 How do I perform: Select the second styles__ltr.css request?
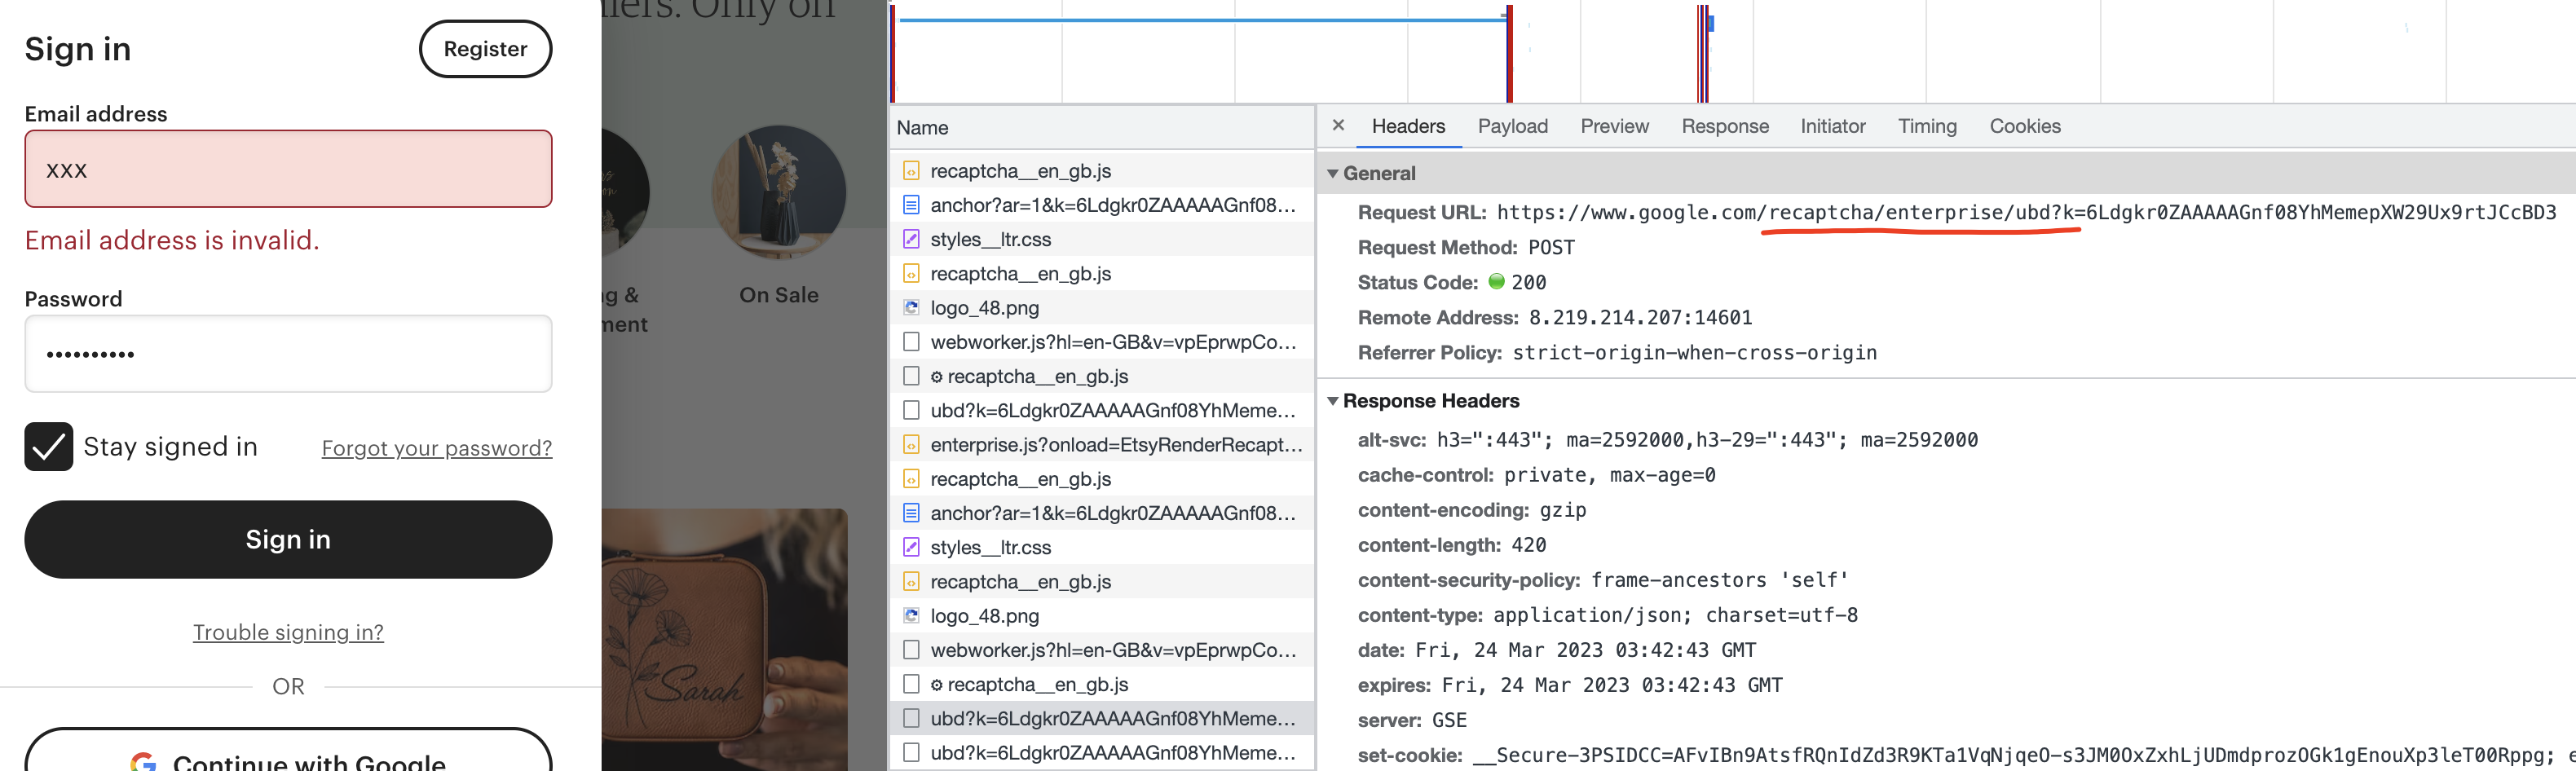(1102, 547)
